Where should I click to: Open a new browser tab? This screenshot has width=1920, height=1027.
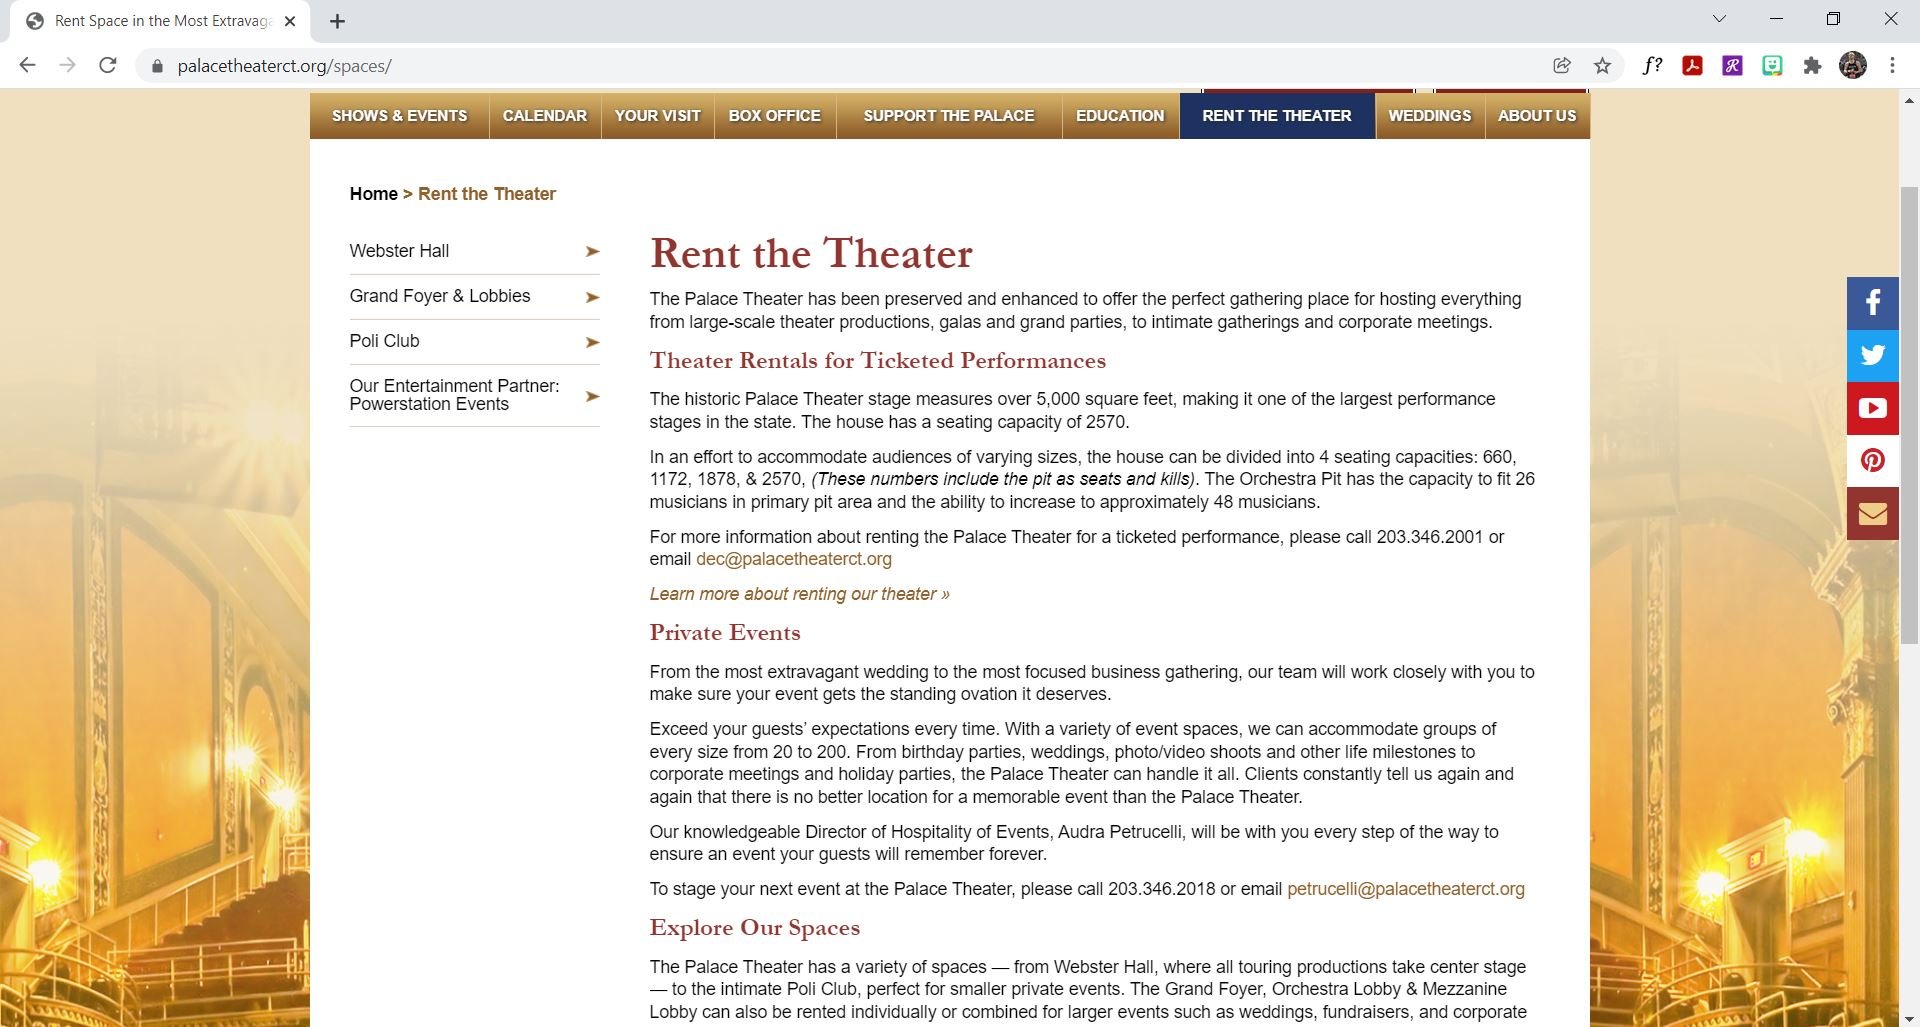coord(337,21)
